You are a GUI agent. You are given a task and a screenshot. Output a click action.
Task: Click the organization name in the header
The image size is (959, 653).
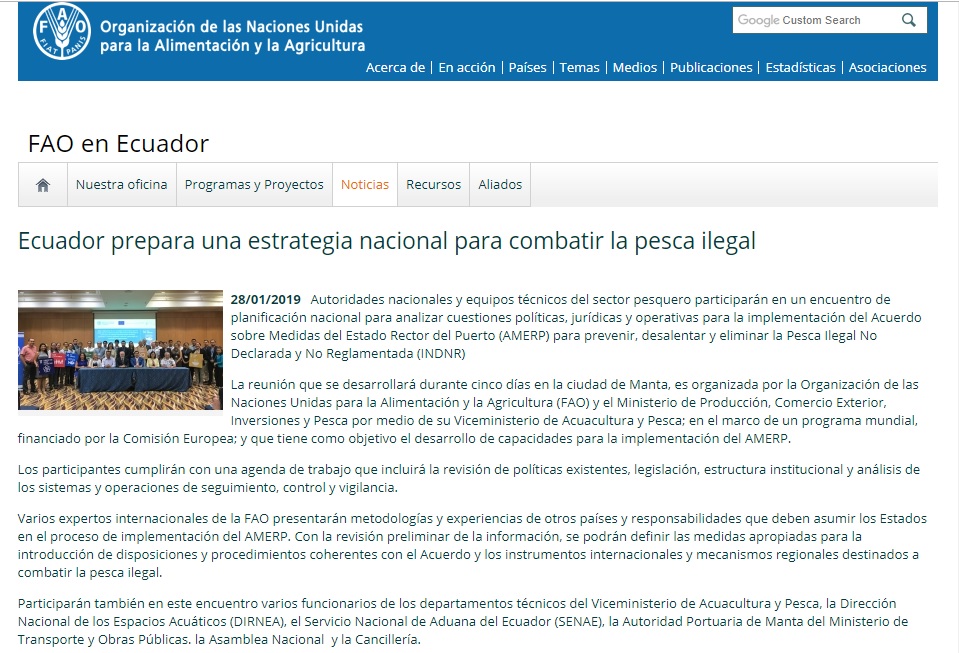[232, 36]
